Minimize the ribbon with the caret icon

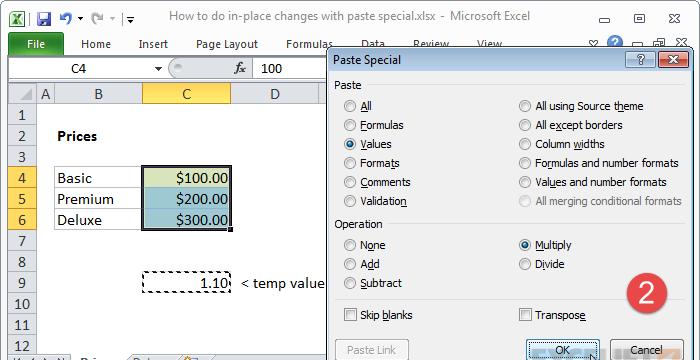tap(593, 44)
